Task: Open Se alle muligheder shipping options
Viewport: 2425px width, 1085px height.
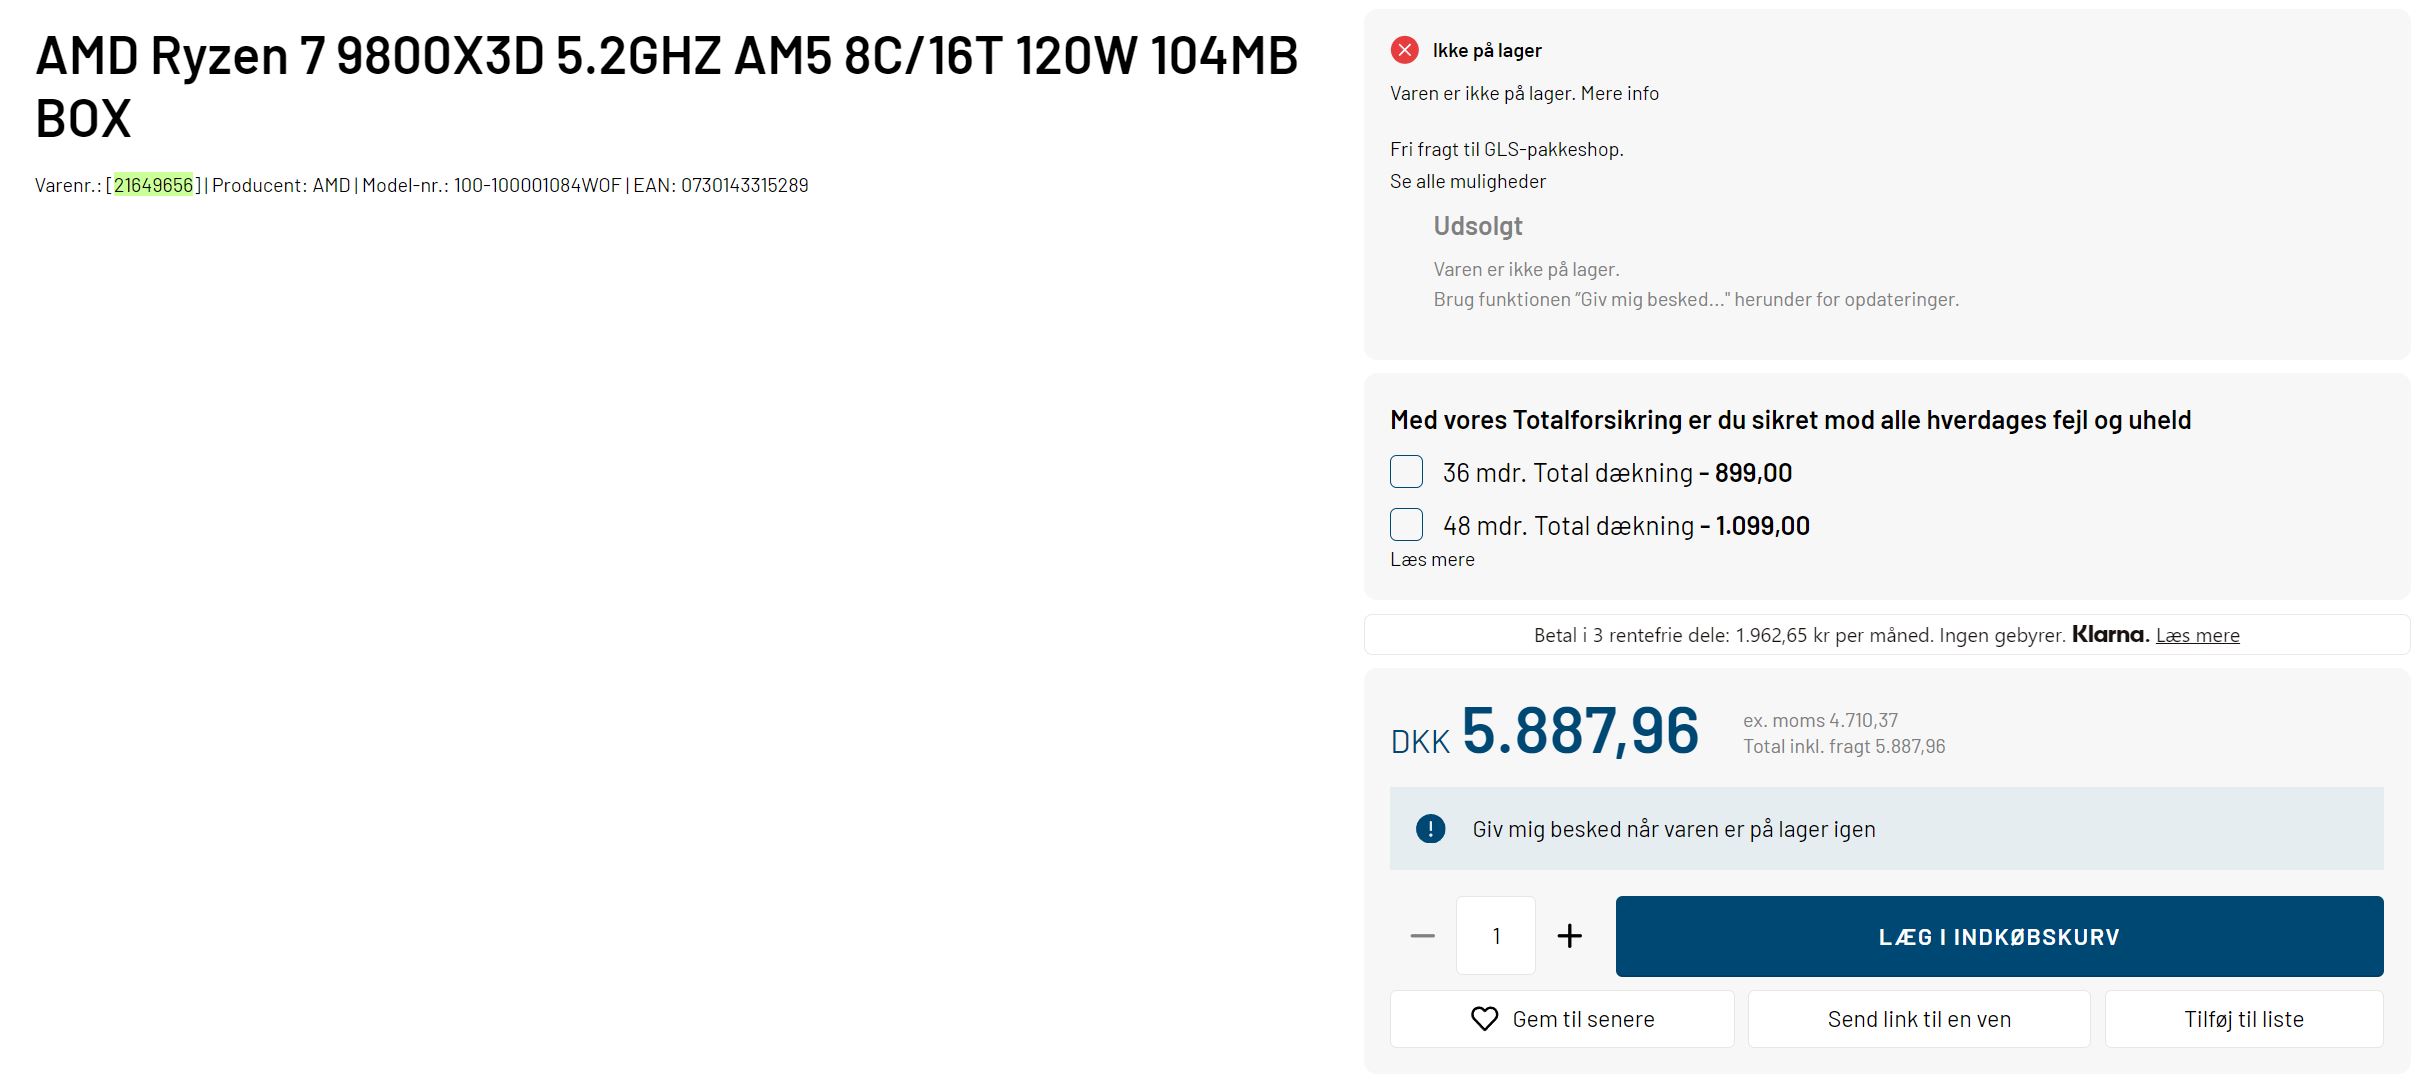Action: 1466,181
